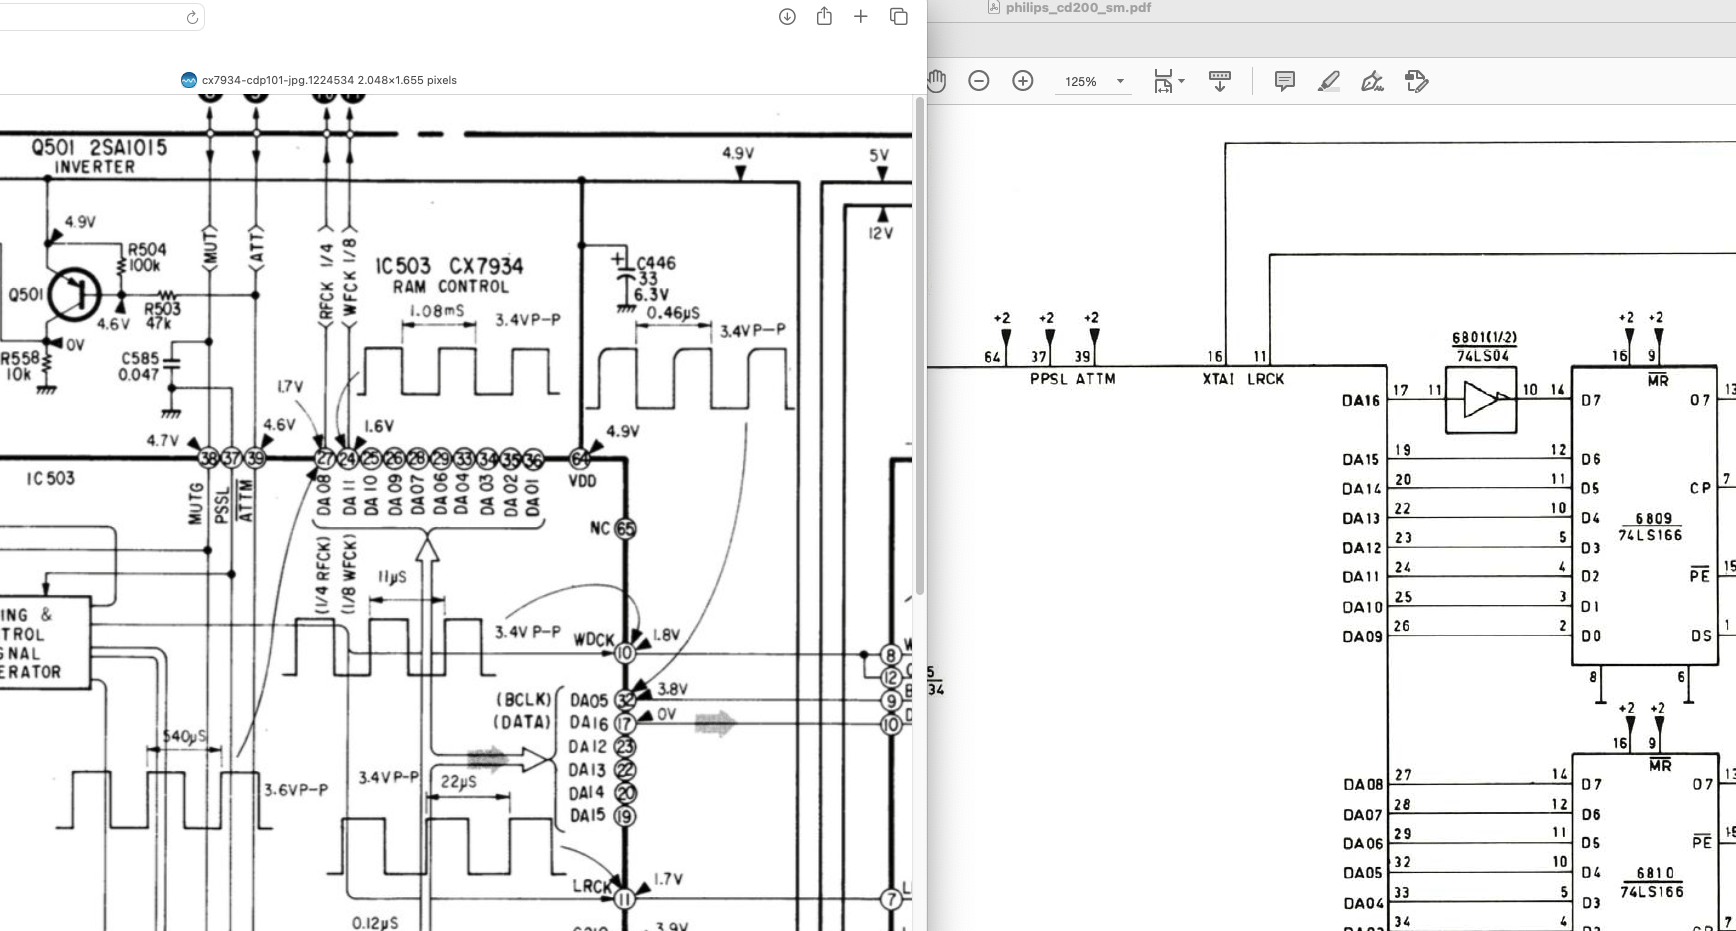Image resolution: width=1736 pixels, height=931 pixels.
Task: Click the WDCK pin label
Action: [x=593, y=640]
